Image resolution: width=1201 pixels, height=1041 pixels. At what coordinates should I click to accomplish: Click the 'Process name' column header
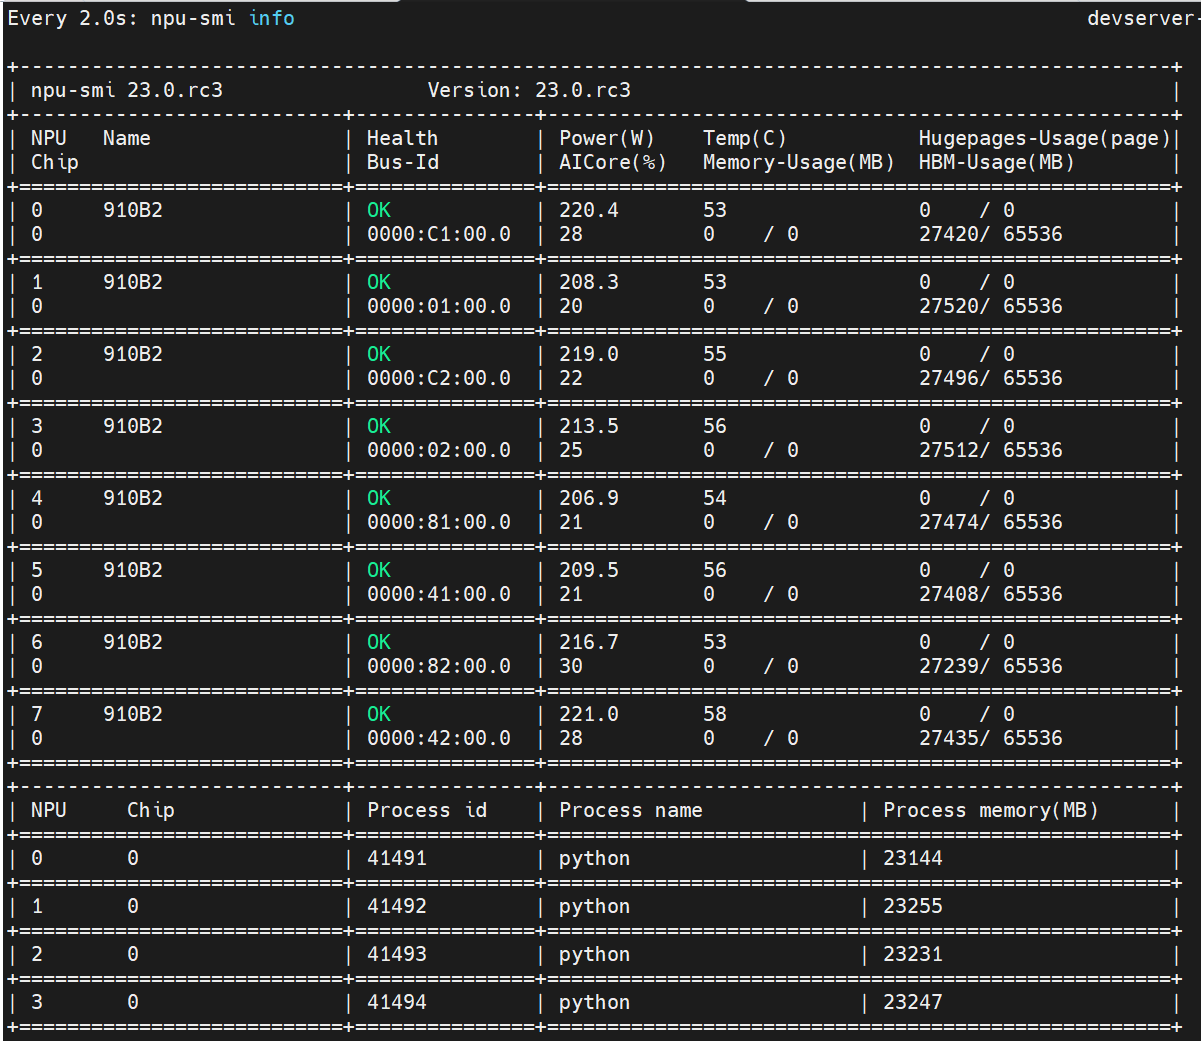point(631,810)
